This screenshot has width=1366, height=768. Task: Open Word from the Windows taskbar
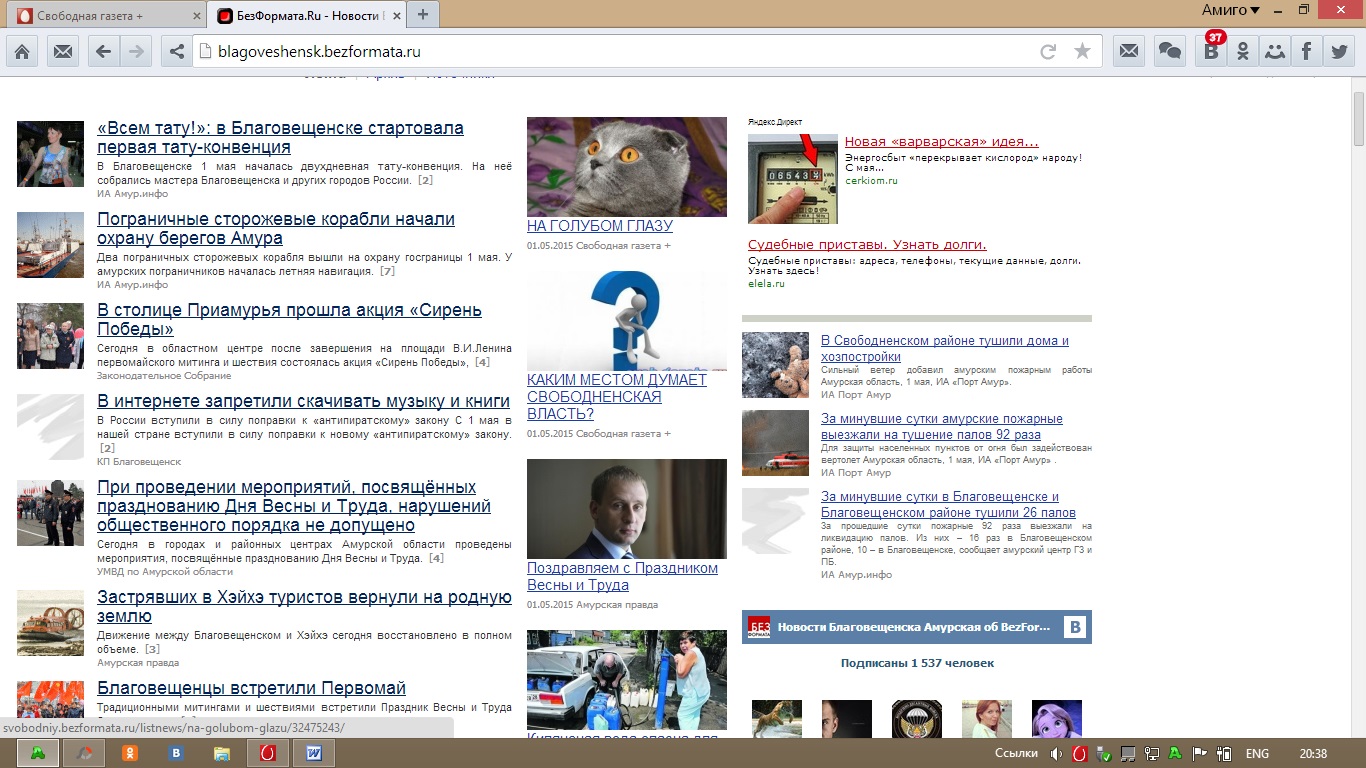pyautogui.click(x=313, y=753)
